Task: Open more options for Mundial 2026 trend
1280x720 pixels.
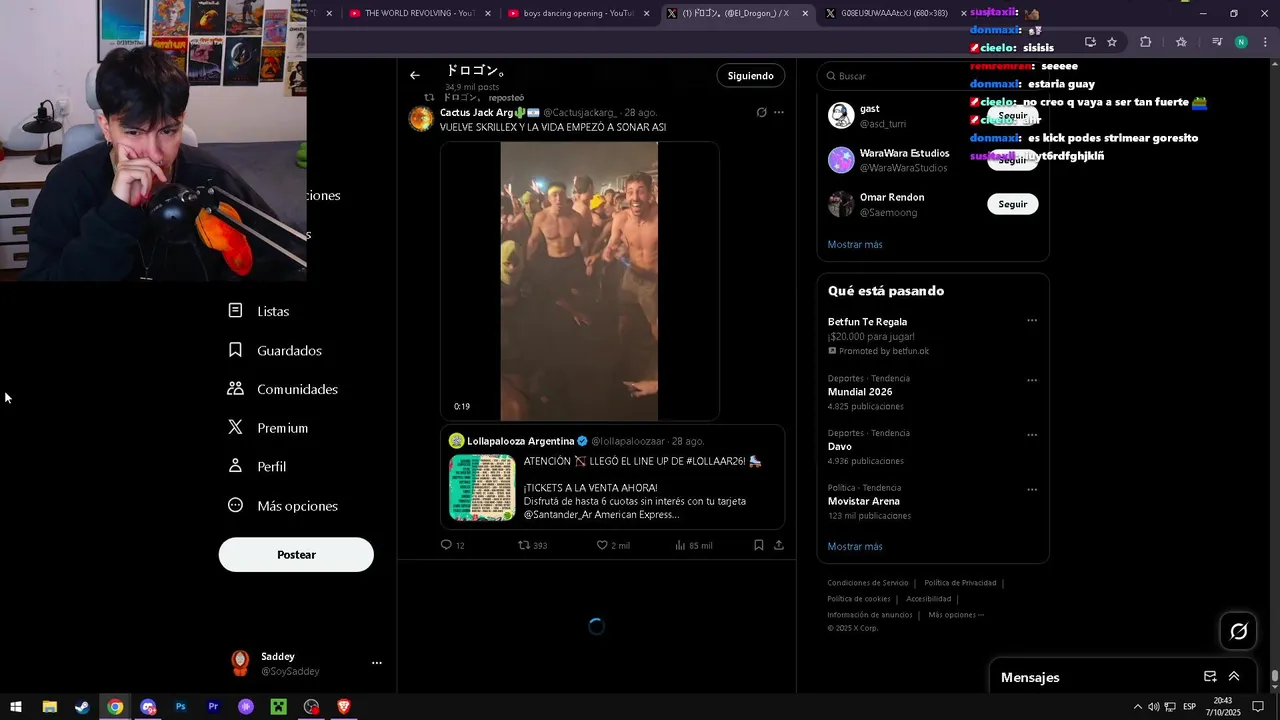Action: (1032, 380)
